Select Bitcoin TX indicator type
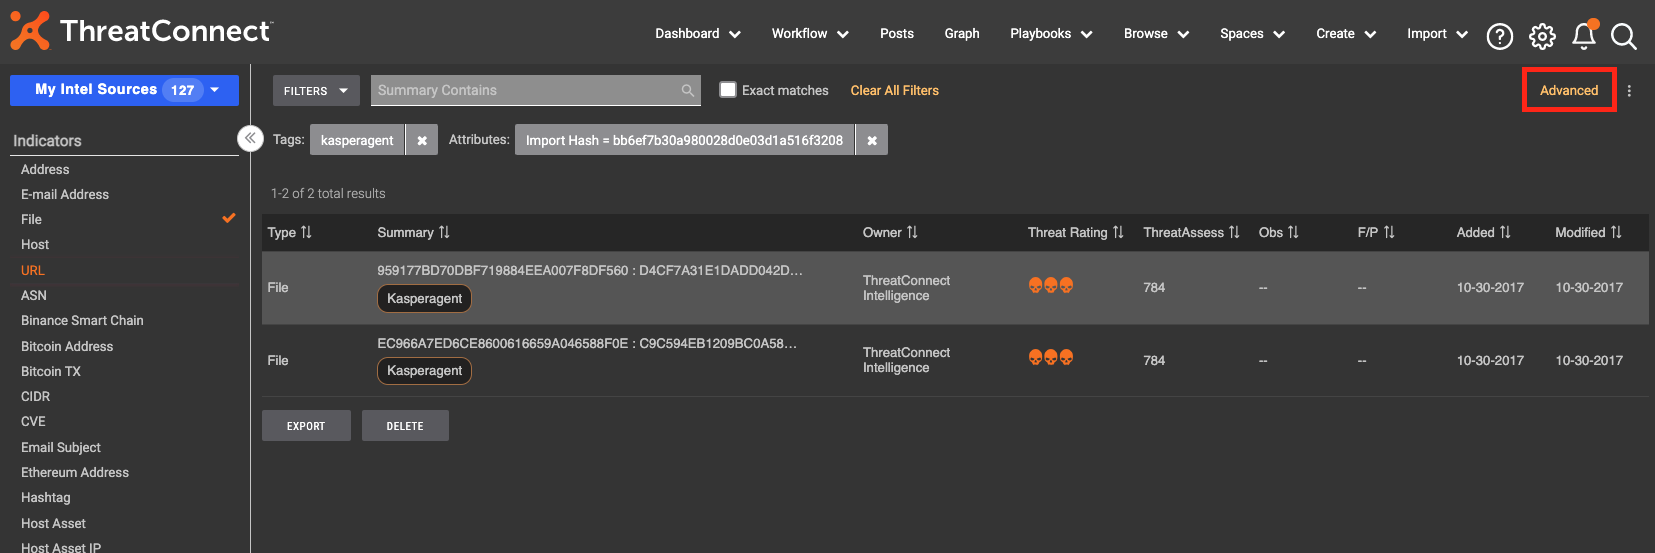Screen dimensions: 1655x553 click(51, 371)
